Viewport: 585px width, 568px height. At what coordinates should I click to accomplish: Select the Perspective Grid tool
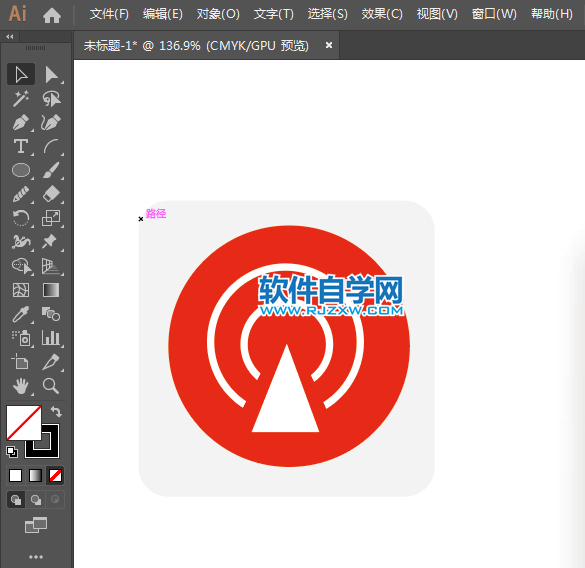(51, 266)
